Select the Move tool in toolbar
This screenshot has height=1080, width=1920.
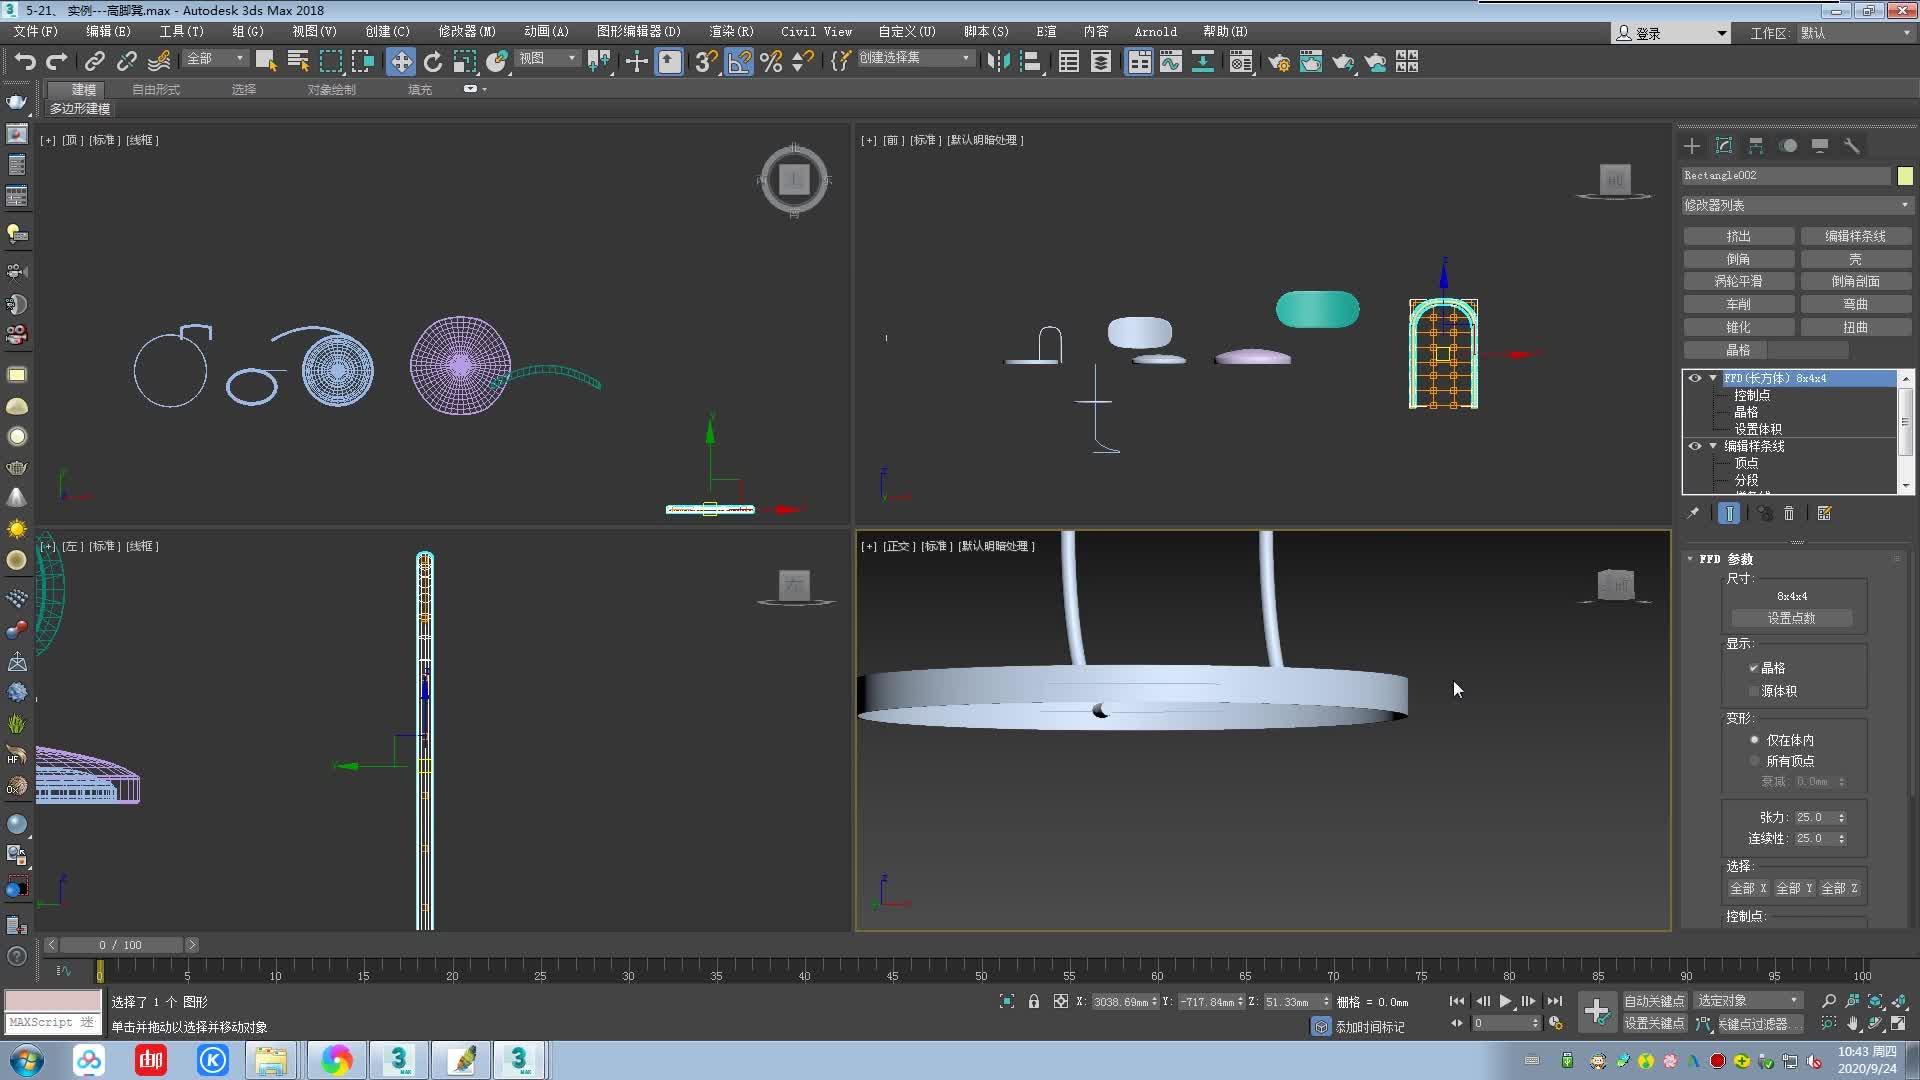[x=400, y=62]
